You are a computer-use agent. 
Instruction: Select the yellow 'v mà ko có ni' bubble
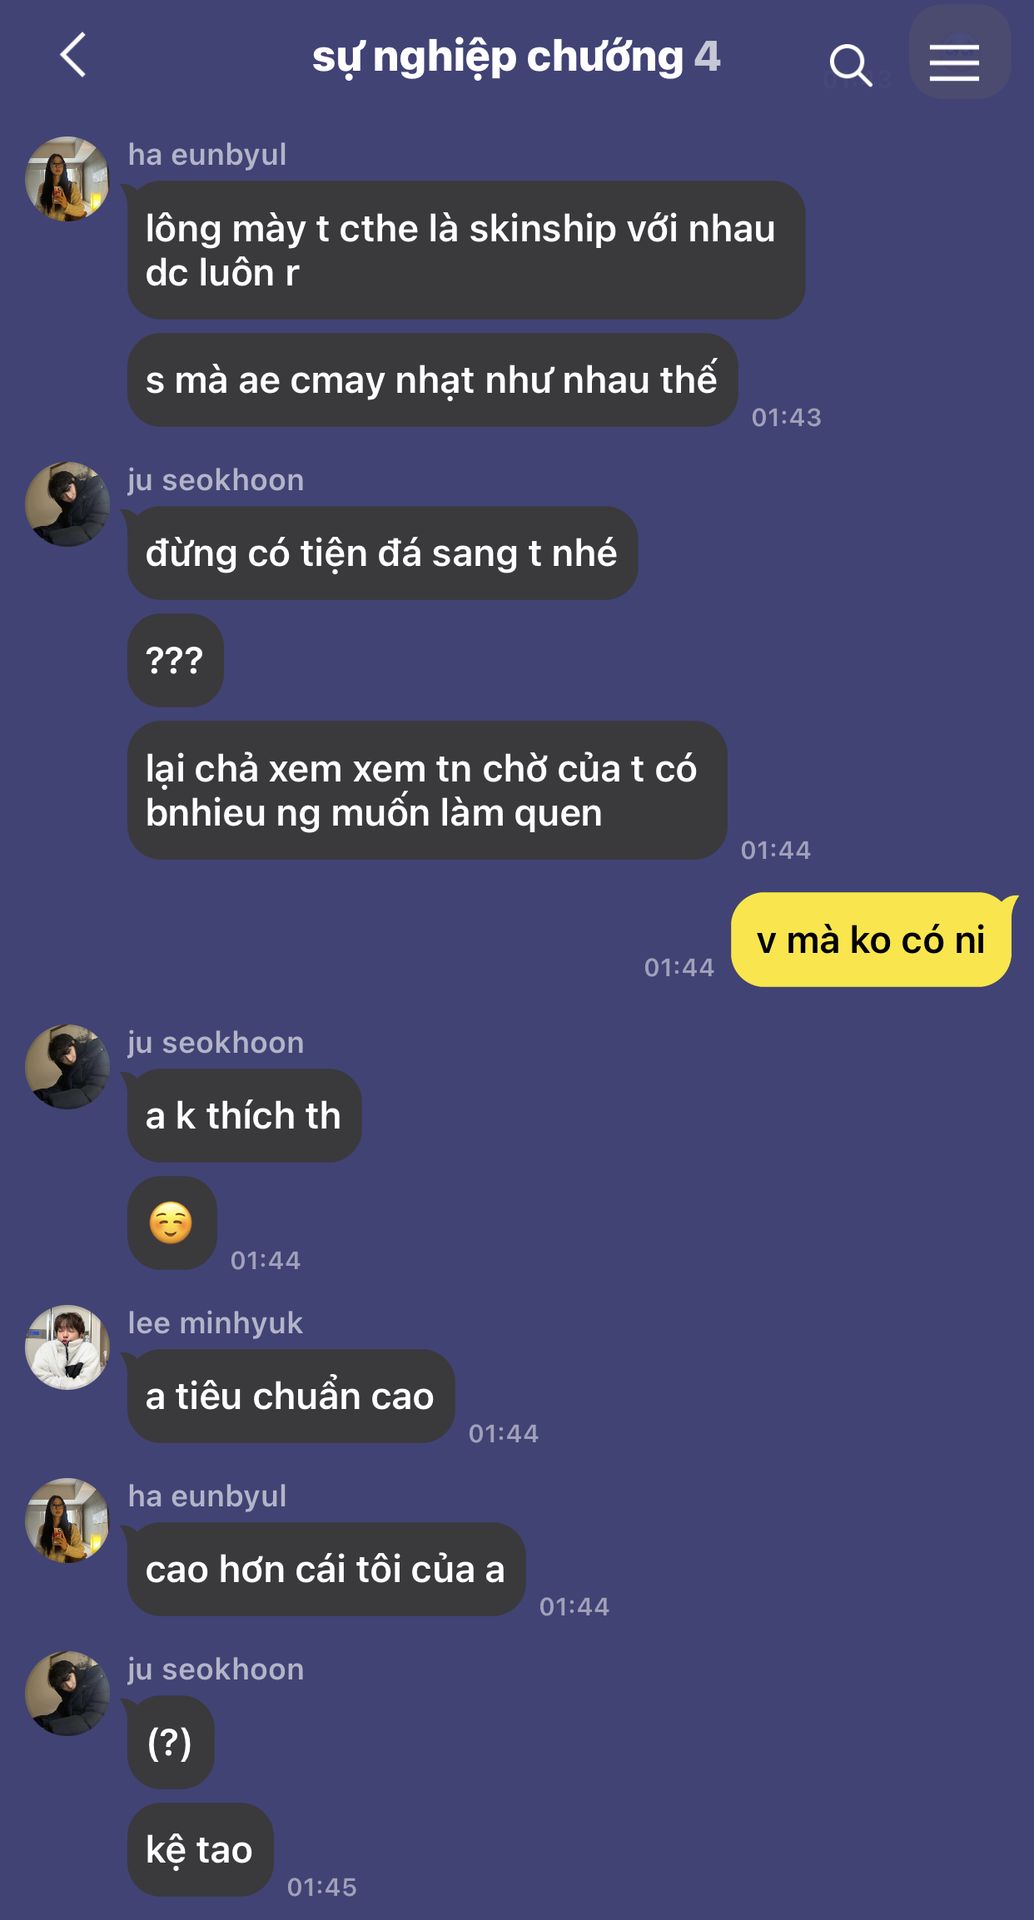(872, 940)
